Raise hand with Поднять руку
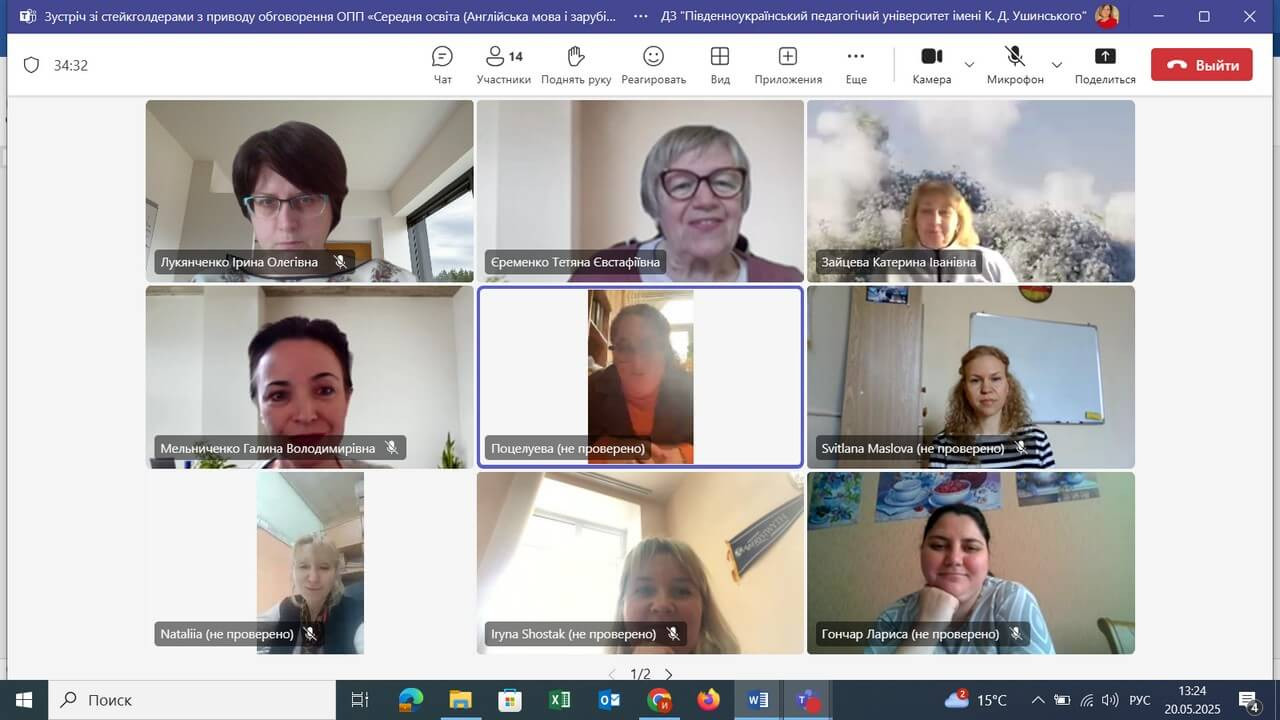The height and width of the screenshot is (720, 1280). pyautogui.click(x=576, y=65)
